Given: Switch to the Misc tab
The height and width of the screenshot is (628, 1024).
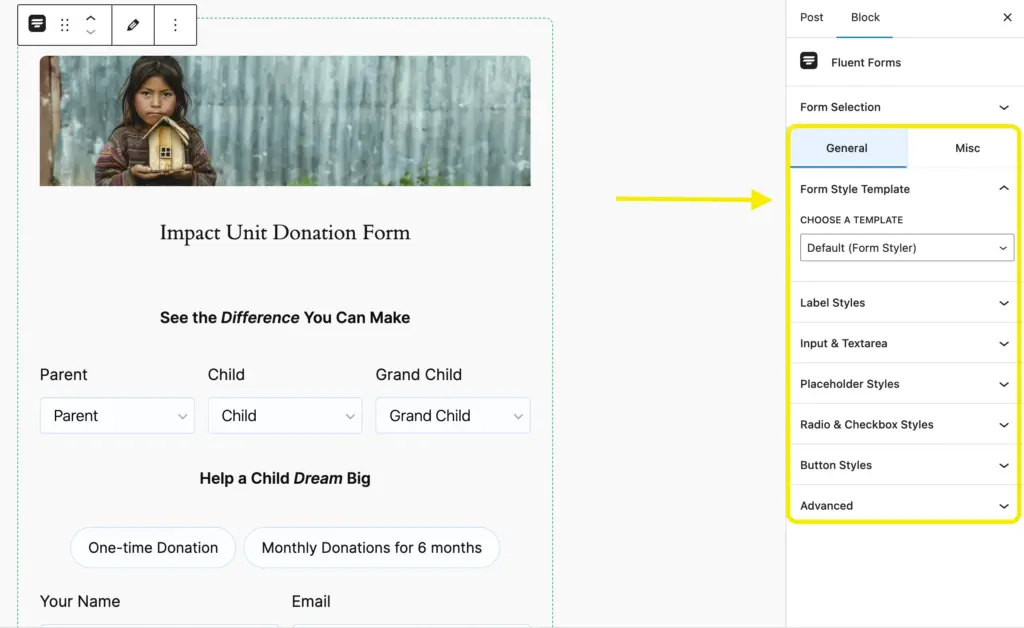Looking at the screenshot, I should point(967,148).
